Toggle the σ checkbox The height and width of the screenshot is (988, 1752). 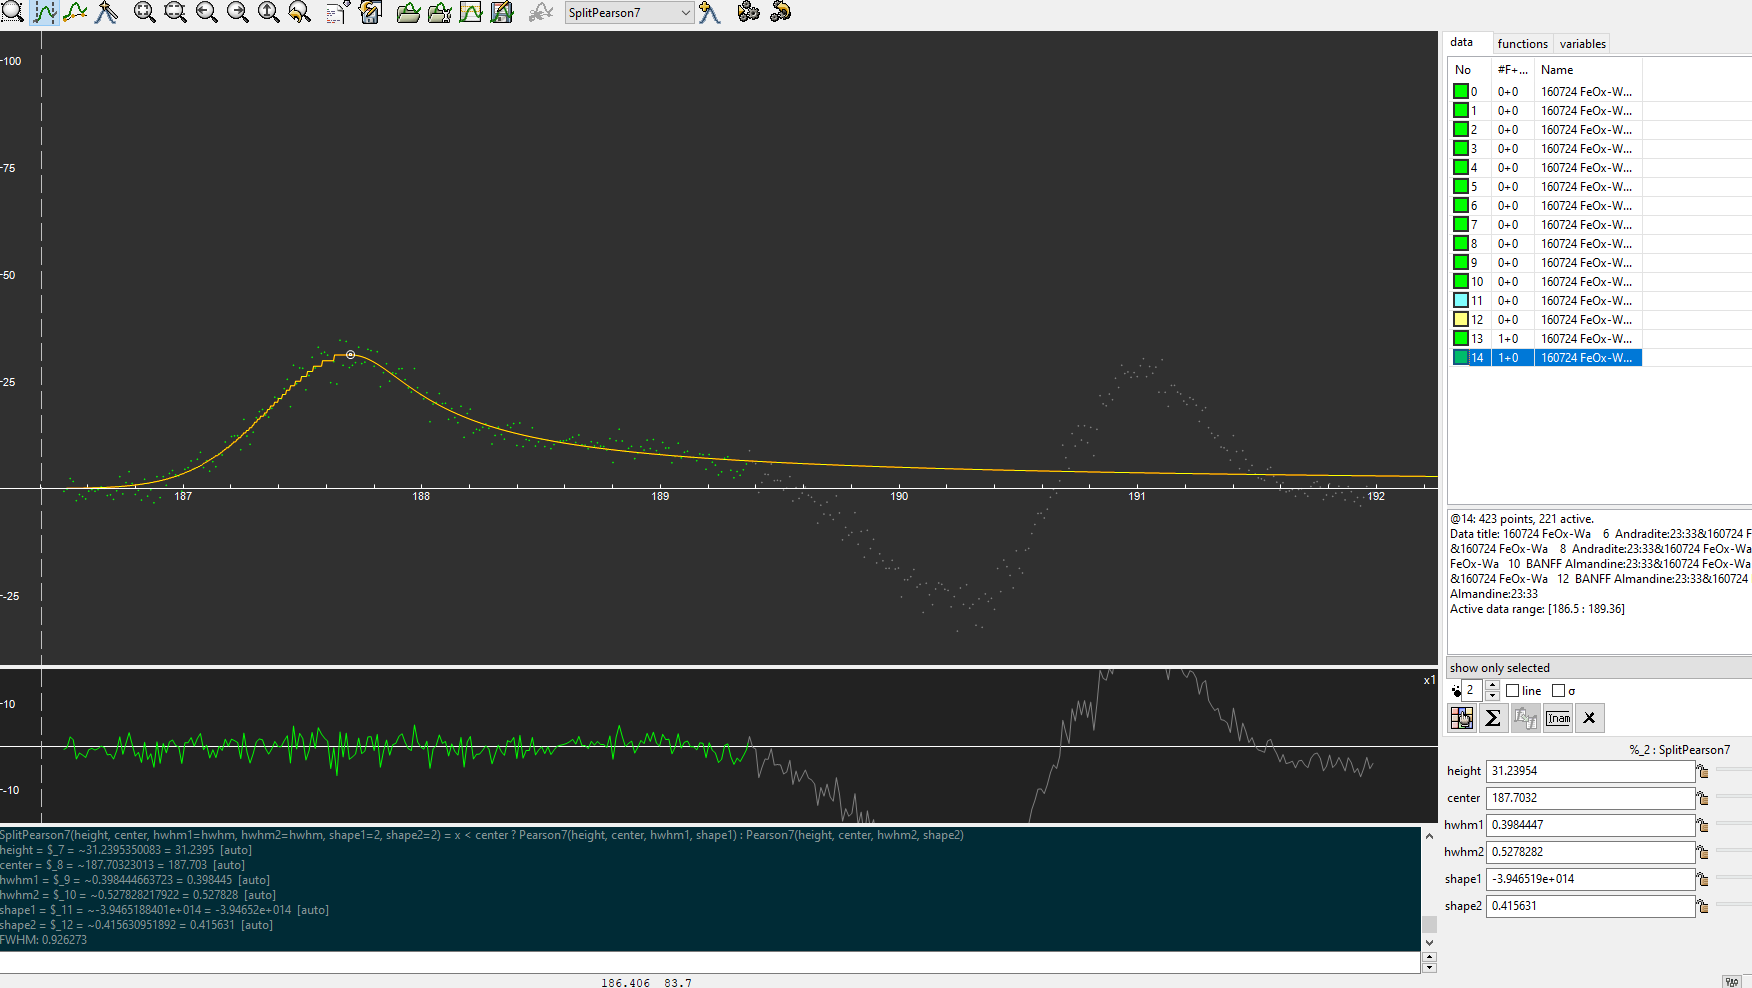tap(1558, 691)
